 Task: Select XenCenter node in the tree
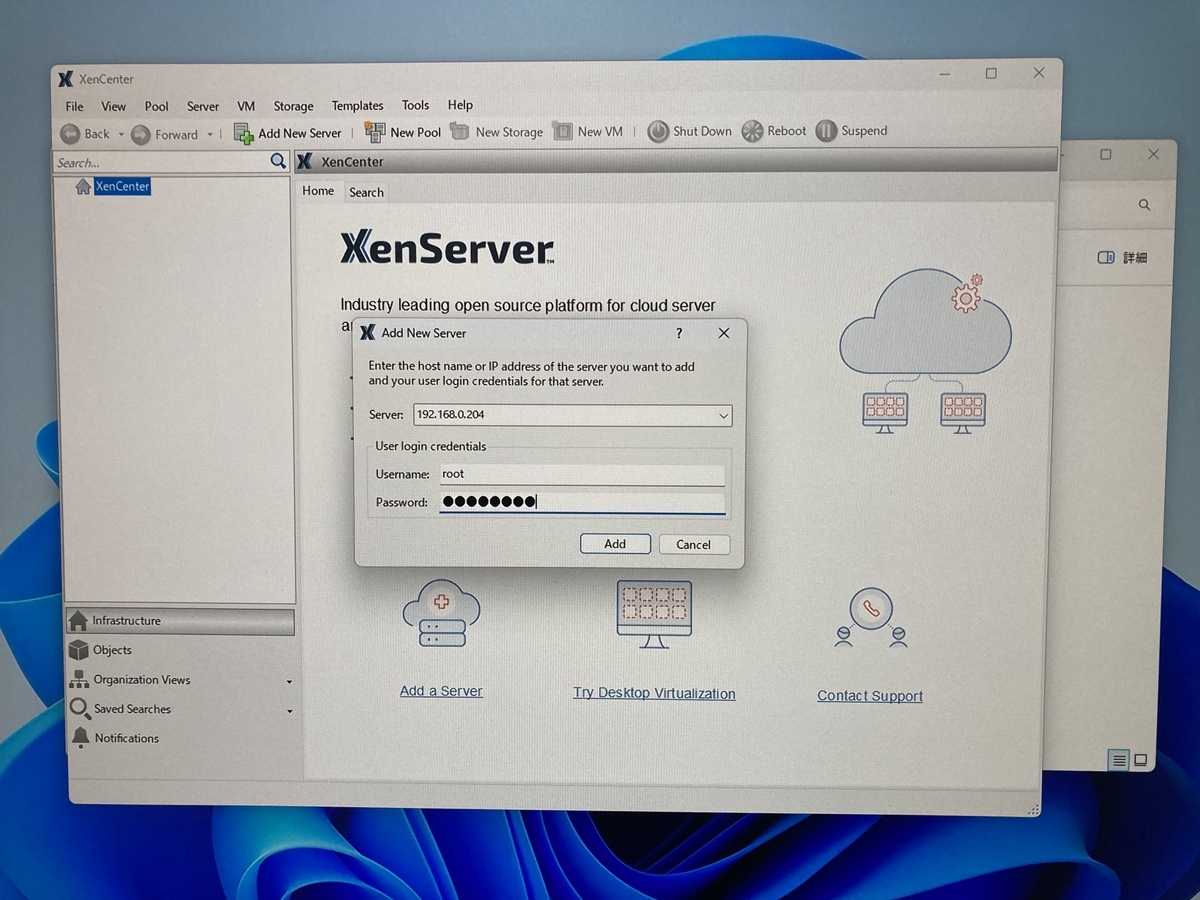(x=122, y=186)
